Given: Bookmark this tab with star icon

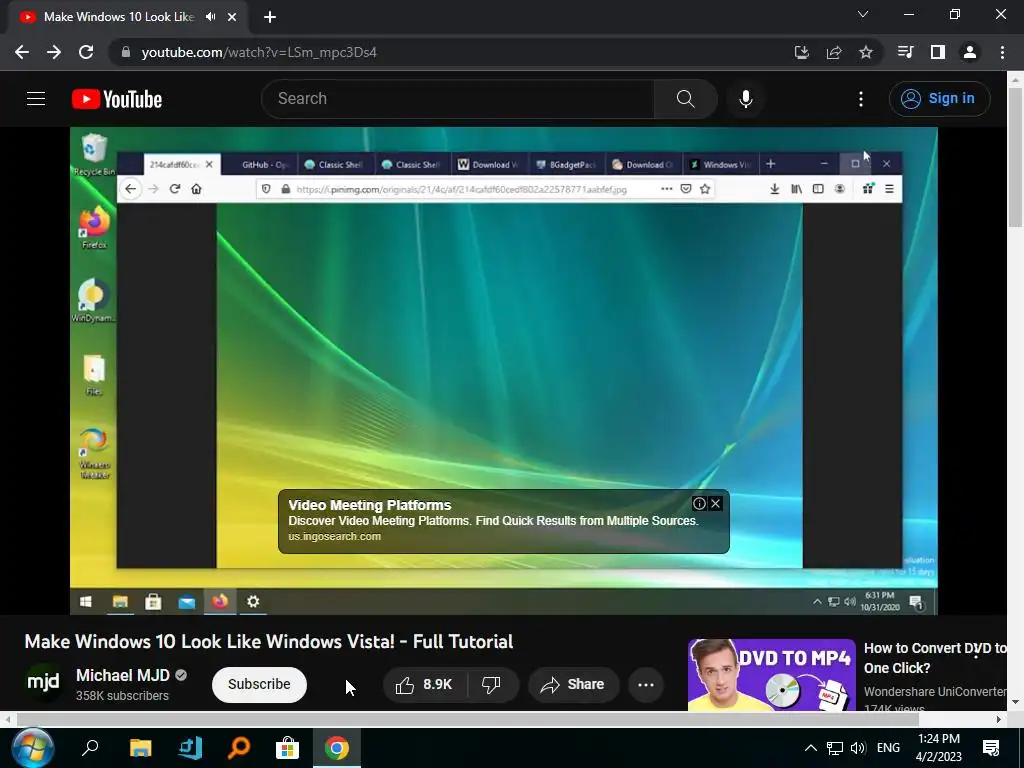Looking at the screenshot, I should point(866,52).
